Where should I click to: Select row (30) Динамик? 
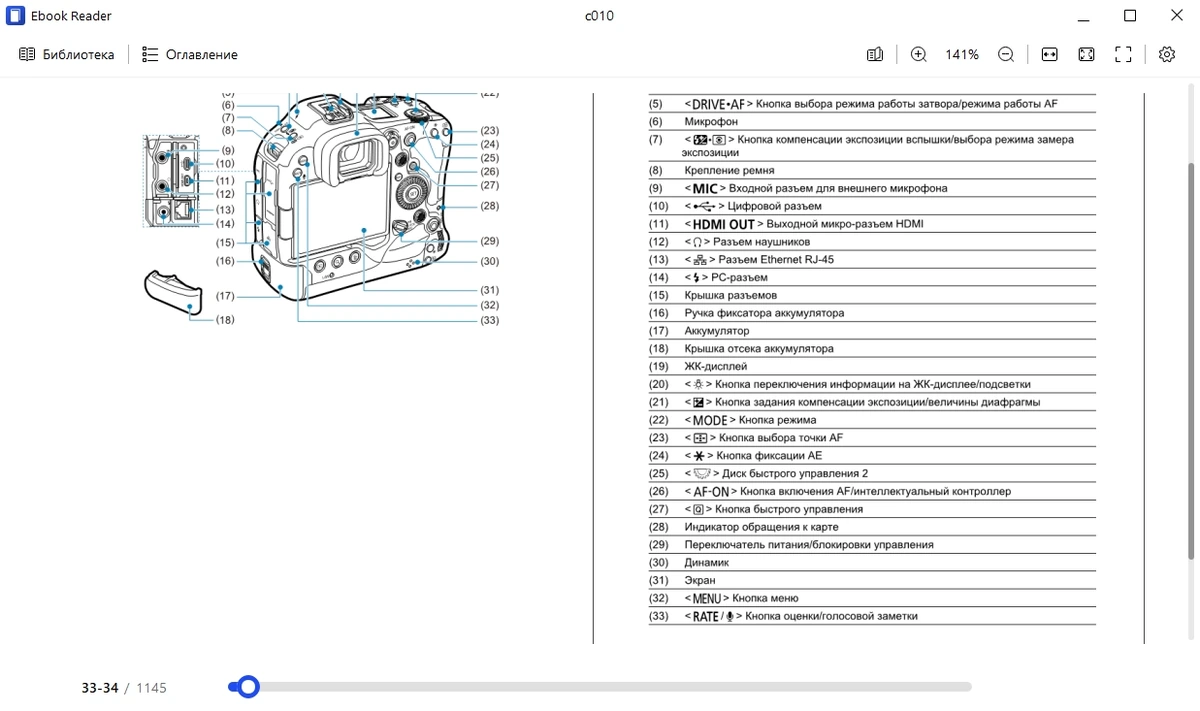872,563
